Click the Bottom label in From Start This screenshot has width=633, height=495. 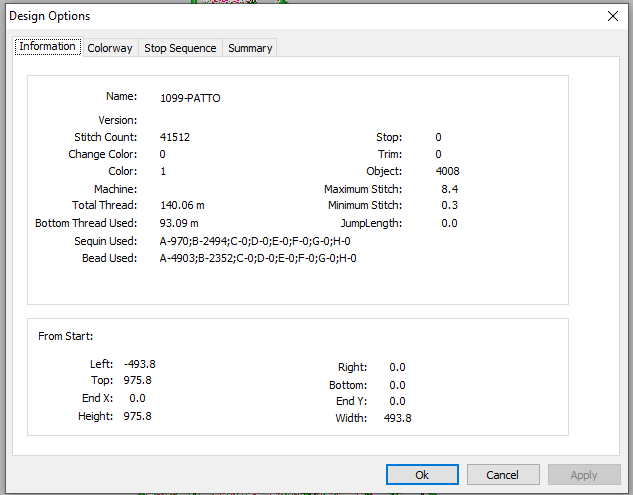(348, 385)
